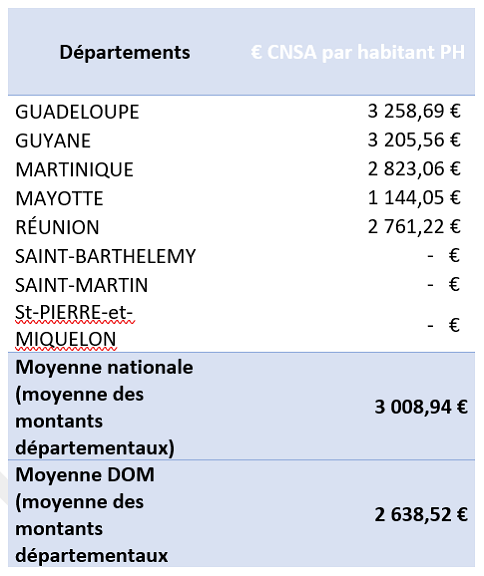Click the MAYOTTE row label
Image resolution: width=484 pixels, height=576 pixels.
(59, 199)
